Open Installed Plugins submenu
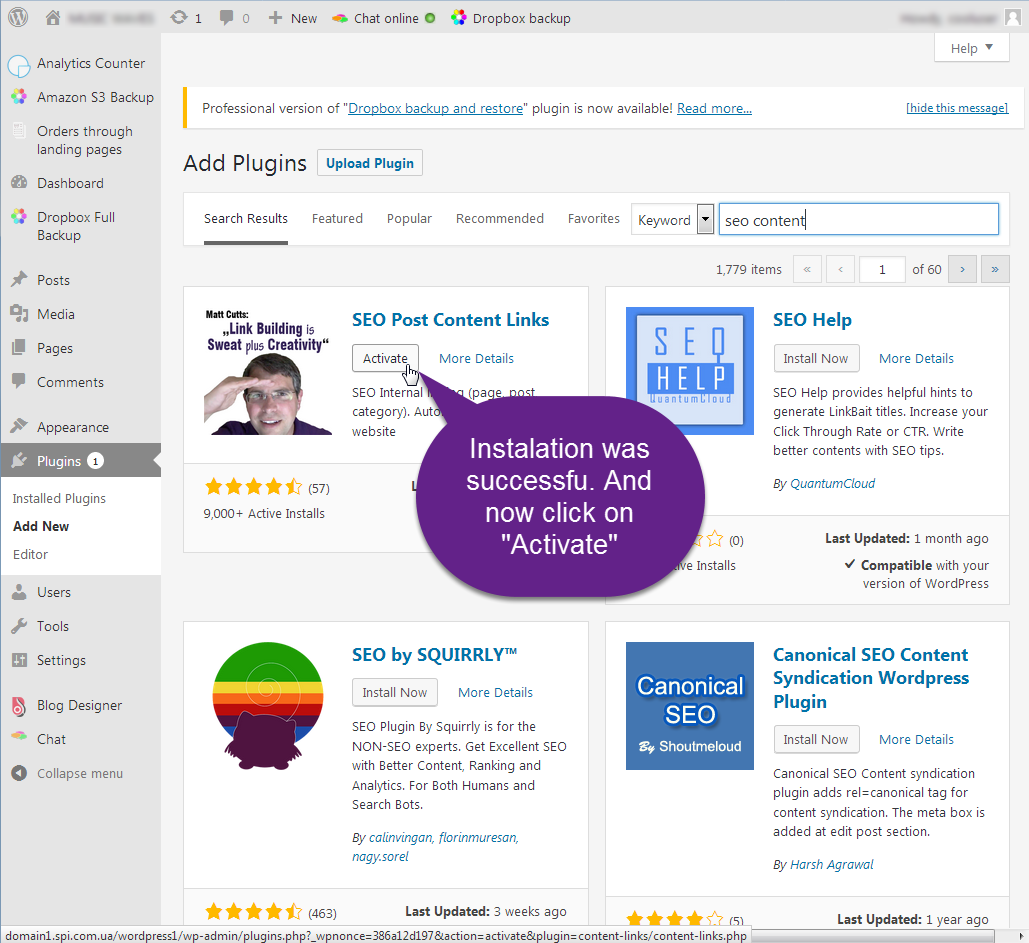 coord(59,499)
